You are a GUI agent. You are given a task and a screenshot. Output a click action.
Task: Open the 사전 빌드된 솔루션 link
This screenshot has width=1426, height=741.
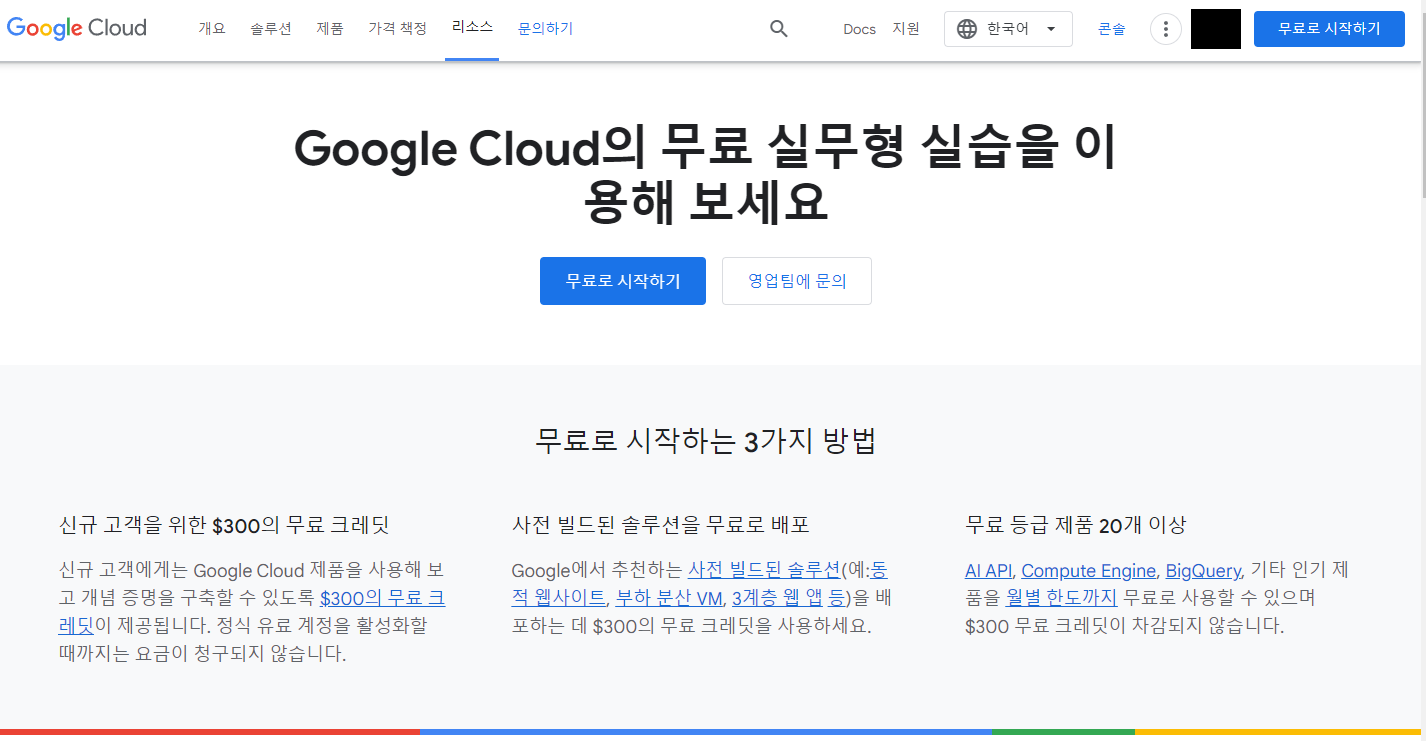764,570
